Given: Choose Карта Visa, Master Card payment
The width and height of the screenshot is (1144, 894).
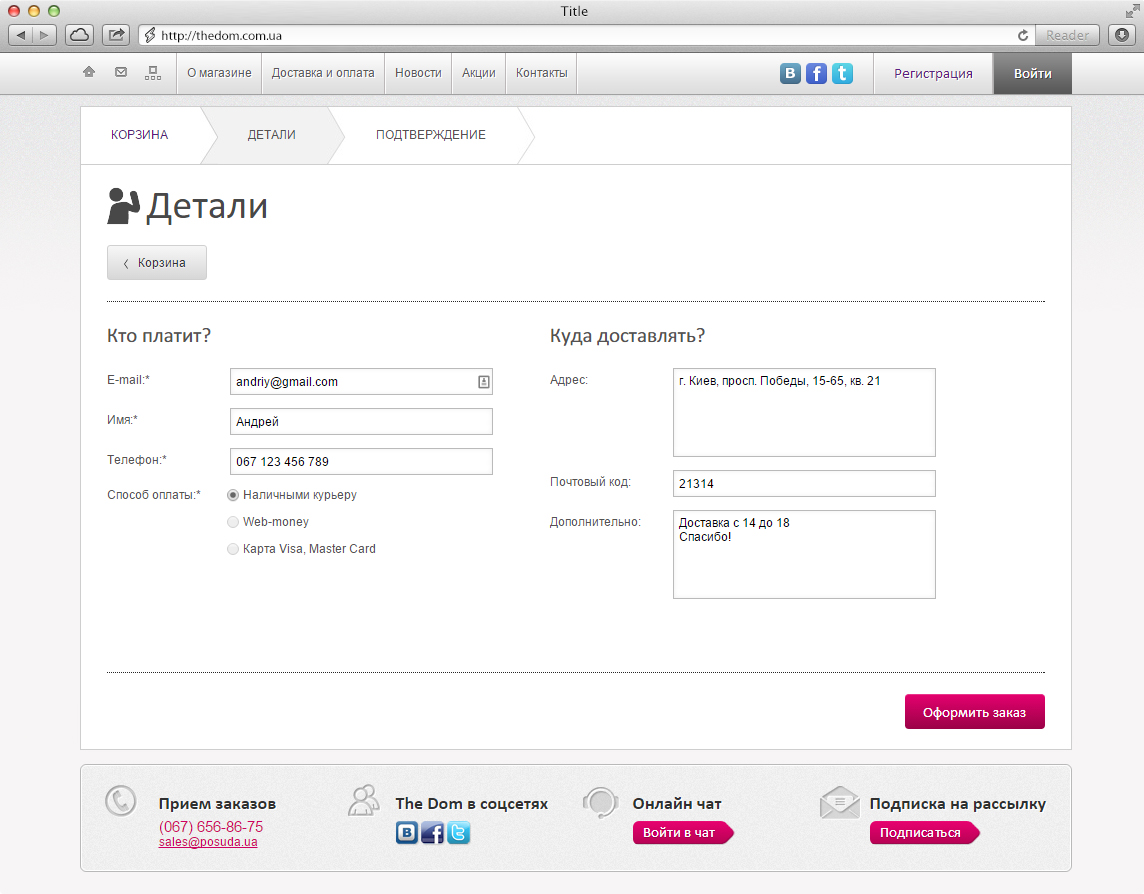Looking at the screenshot, I should [233, 549].
